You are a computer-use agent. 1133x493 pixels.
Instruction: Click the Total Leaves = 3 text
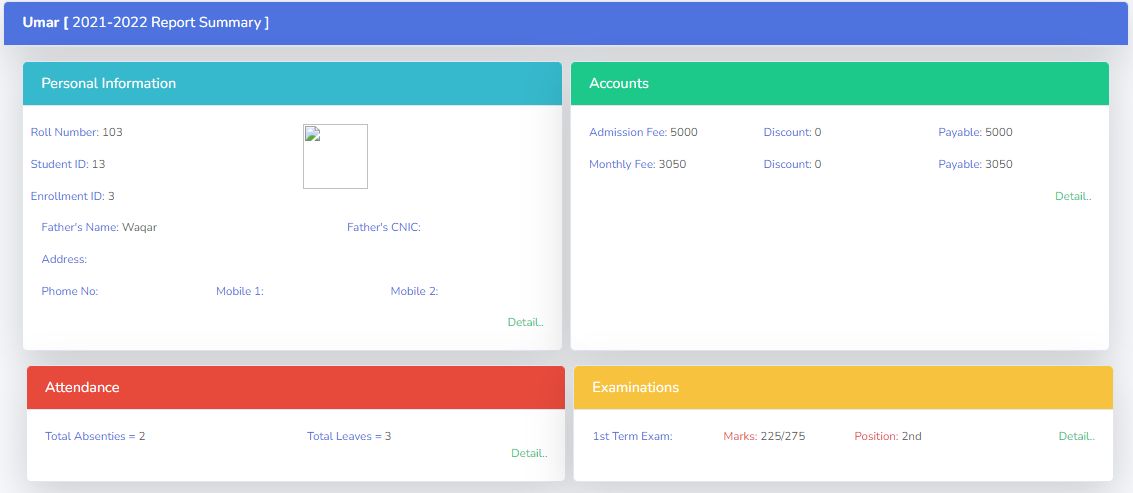point(349,436)
